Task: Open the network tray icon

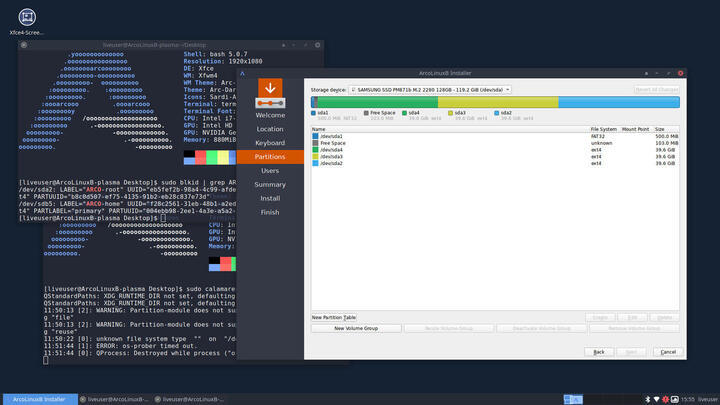Action: [656, 399]
